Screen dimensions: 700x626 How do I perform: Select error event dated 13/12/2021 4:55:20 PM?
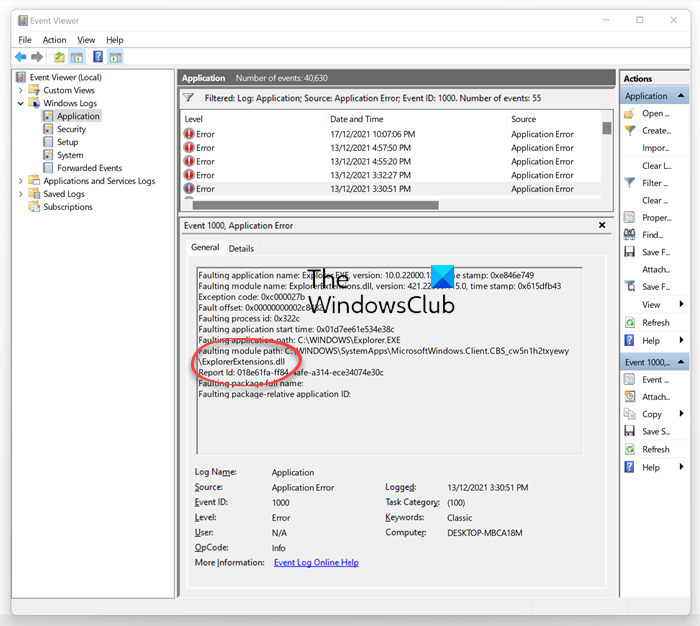pyautogui.click(x=392, y=161)
